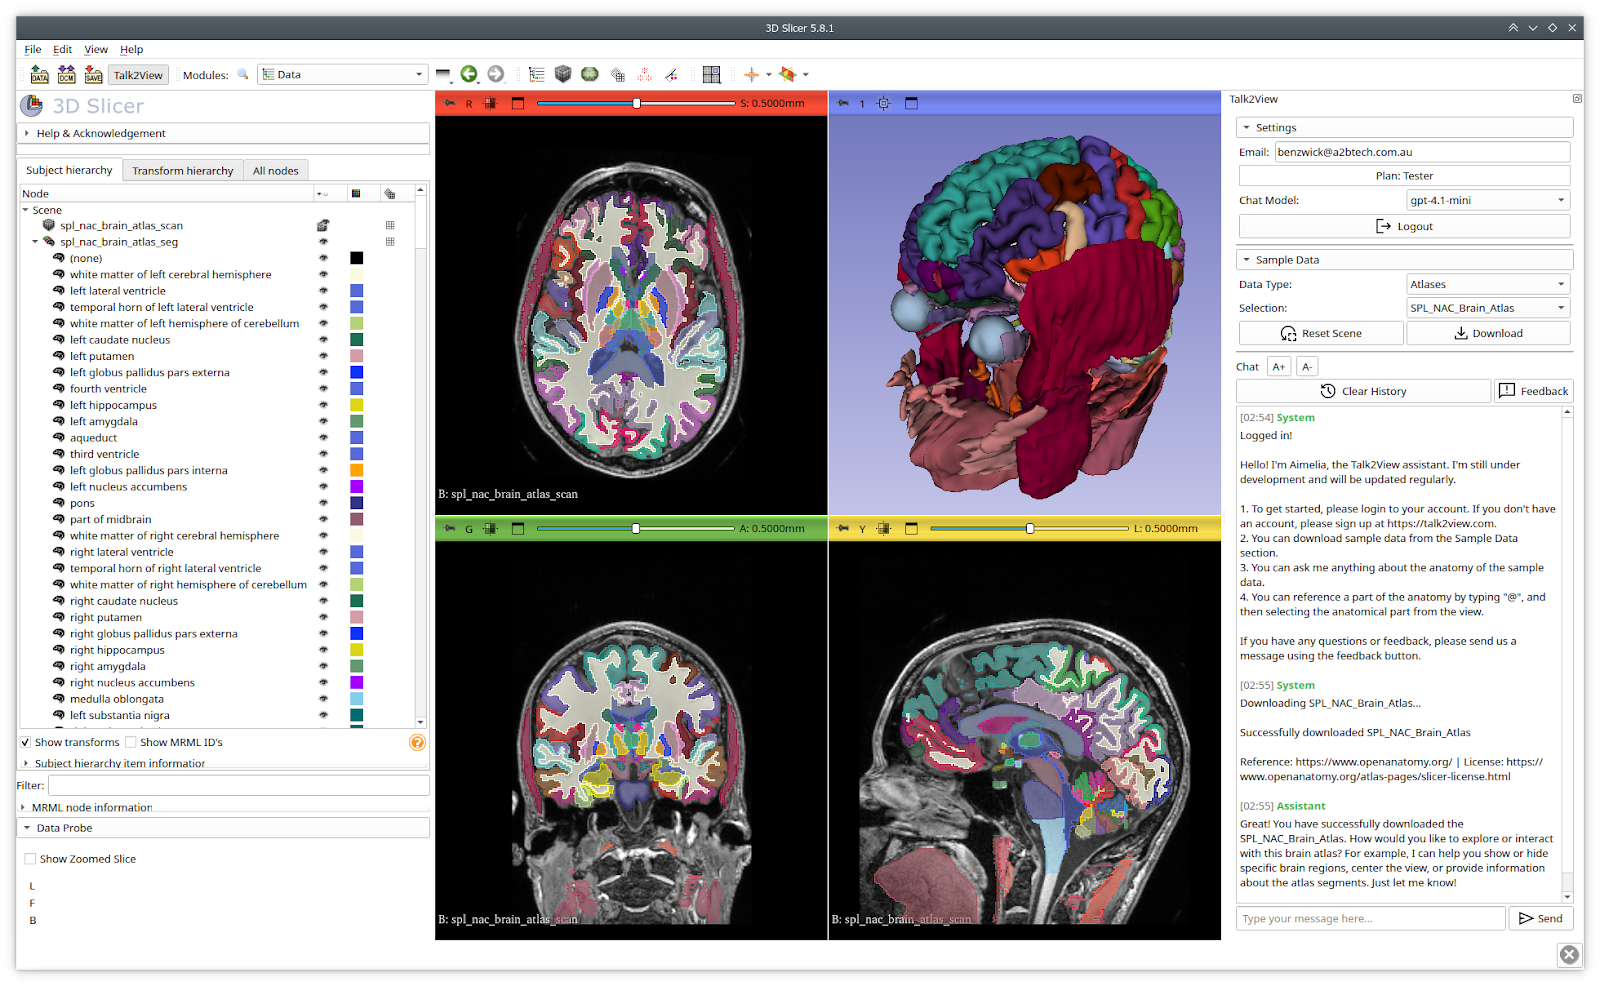Open the Subject hierarchy Data module icon
The height and width of the screenshot is (986, 1600).
tap(537, 75)
